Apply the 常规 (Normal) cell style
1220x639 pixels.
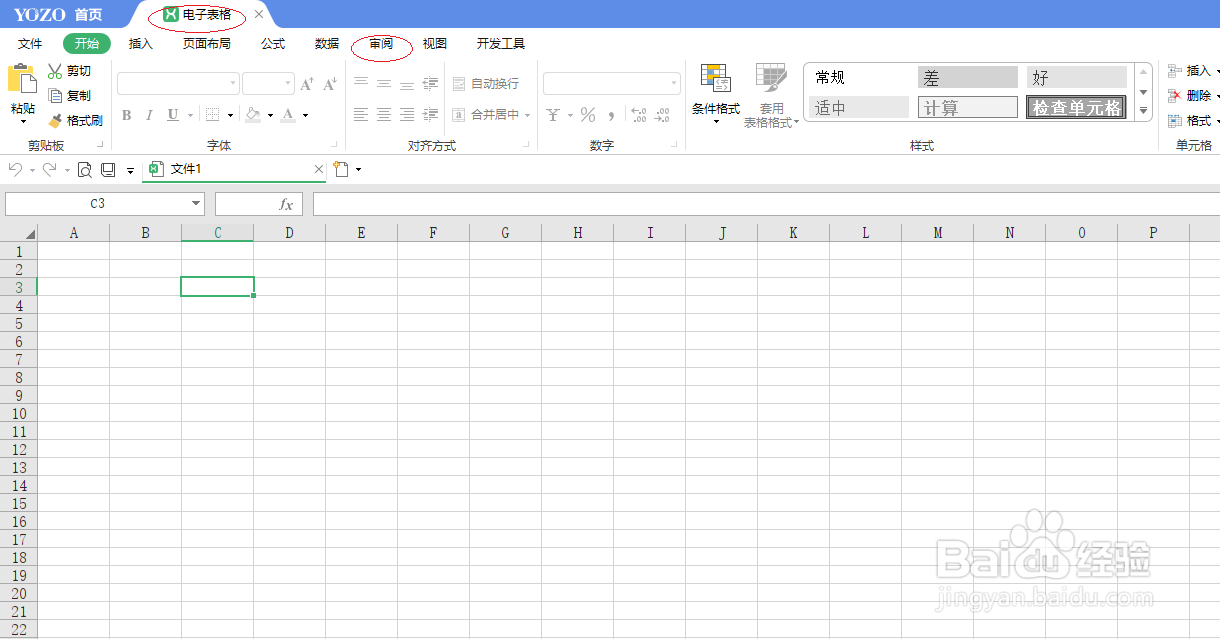pos(859,78)
